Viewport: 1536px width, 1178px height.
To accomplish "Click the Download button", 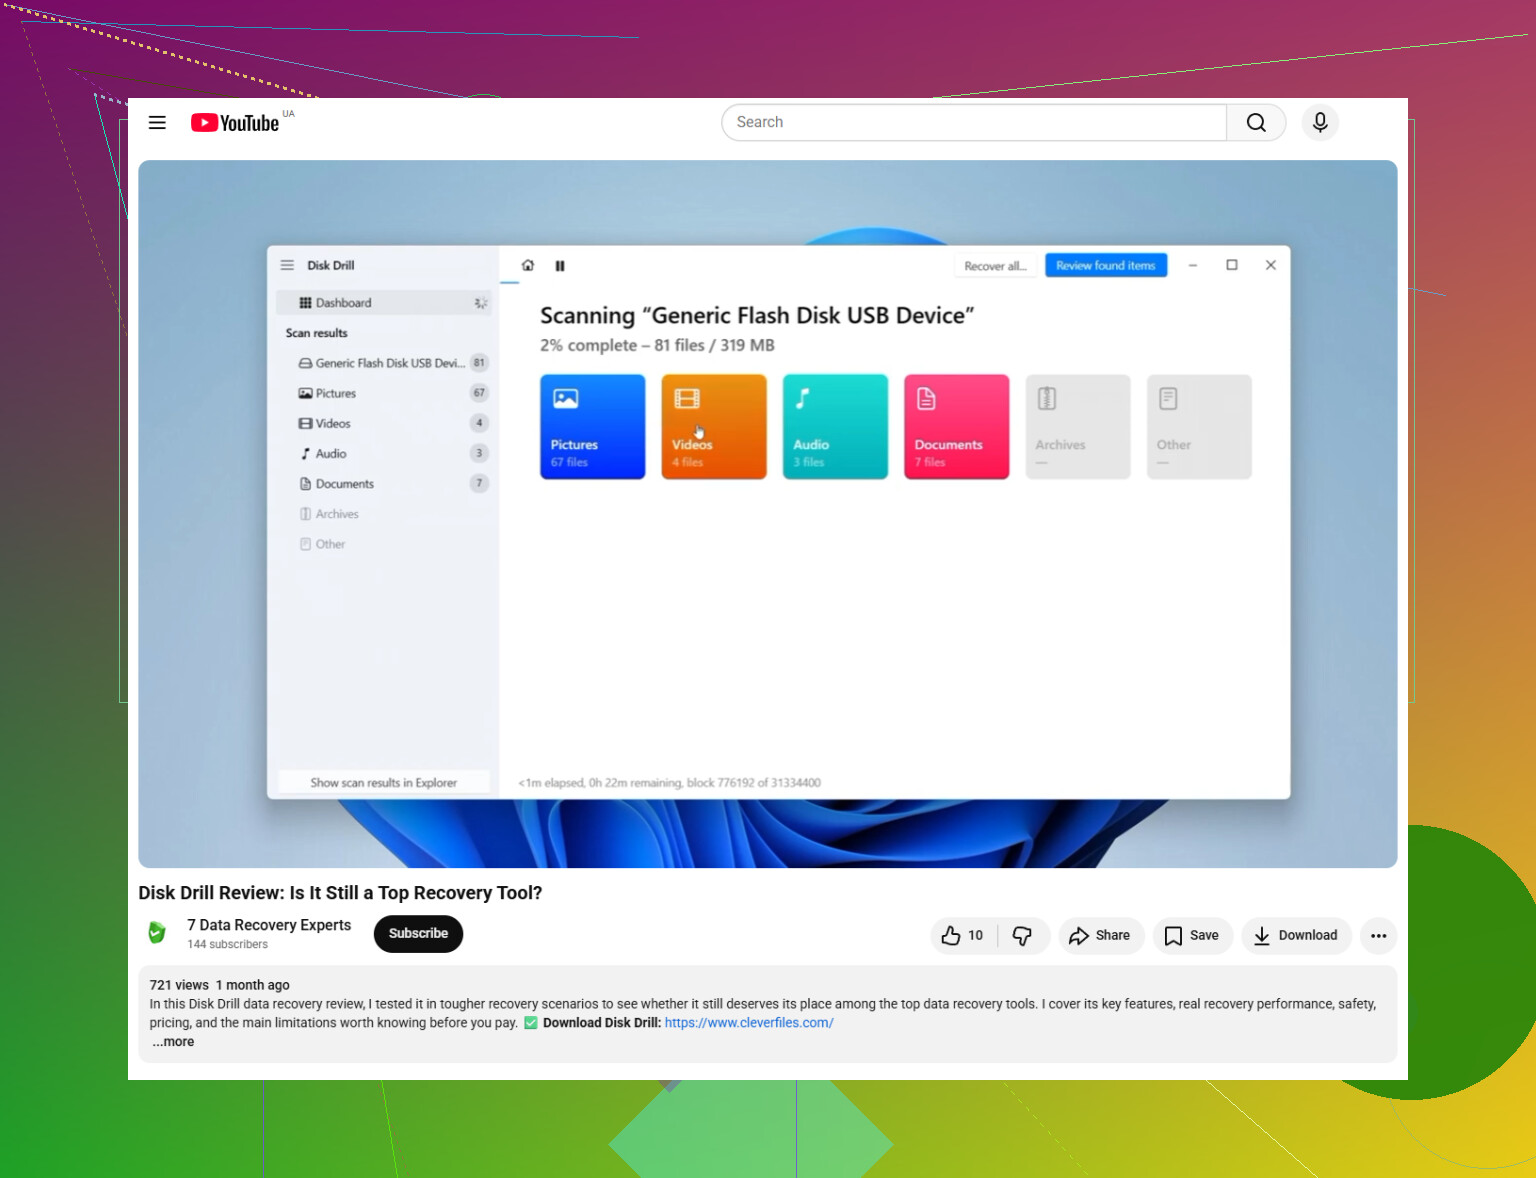I will click(1296, 936).
